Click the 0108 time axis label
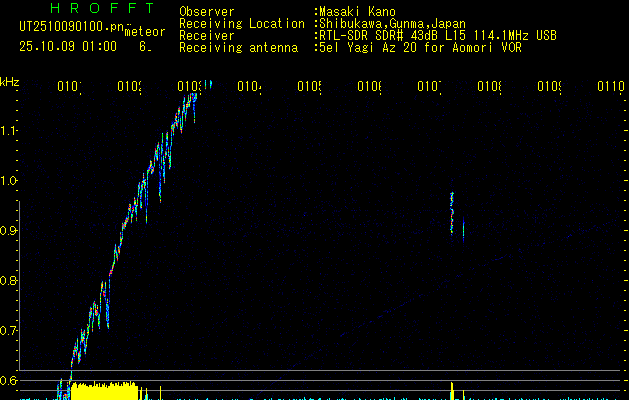 [x=489, y=86]
